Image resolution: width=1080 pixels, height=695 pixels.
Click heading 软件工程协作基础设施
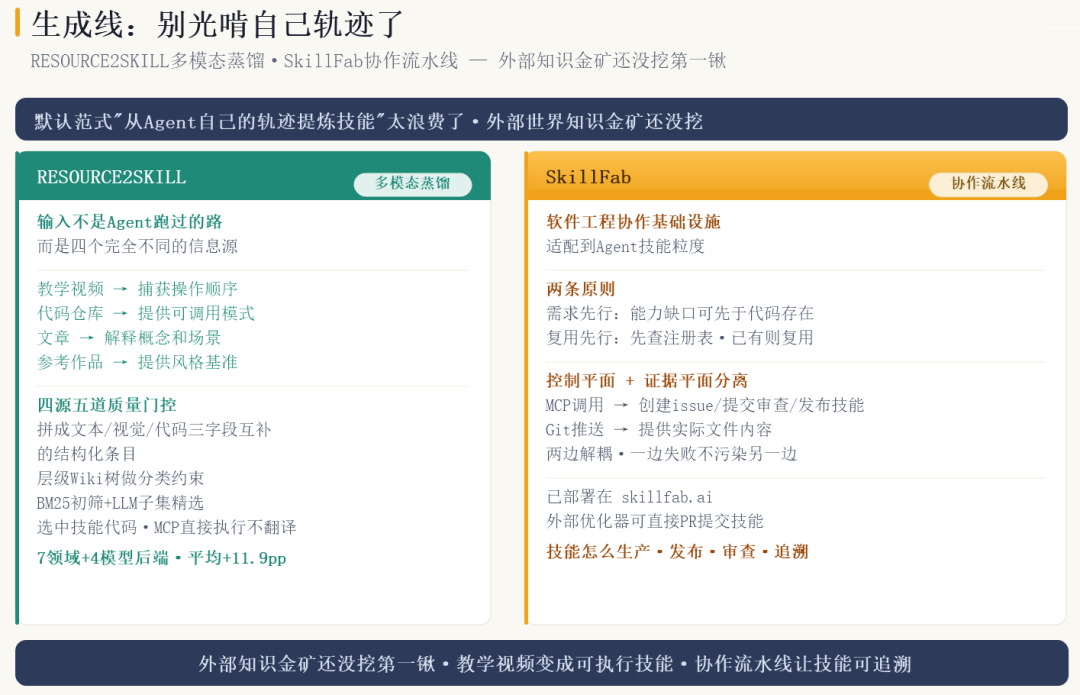pyautogui.click(x=633, y=222)
